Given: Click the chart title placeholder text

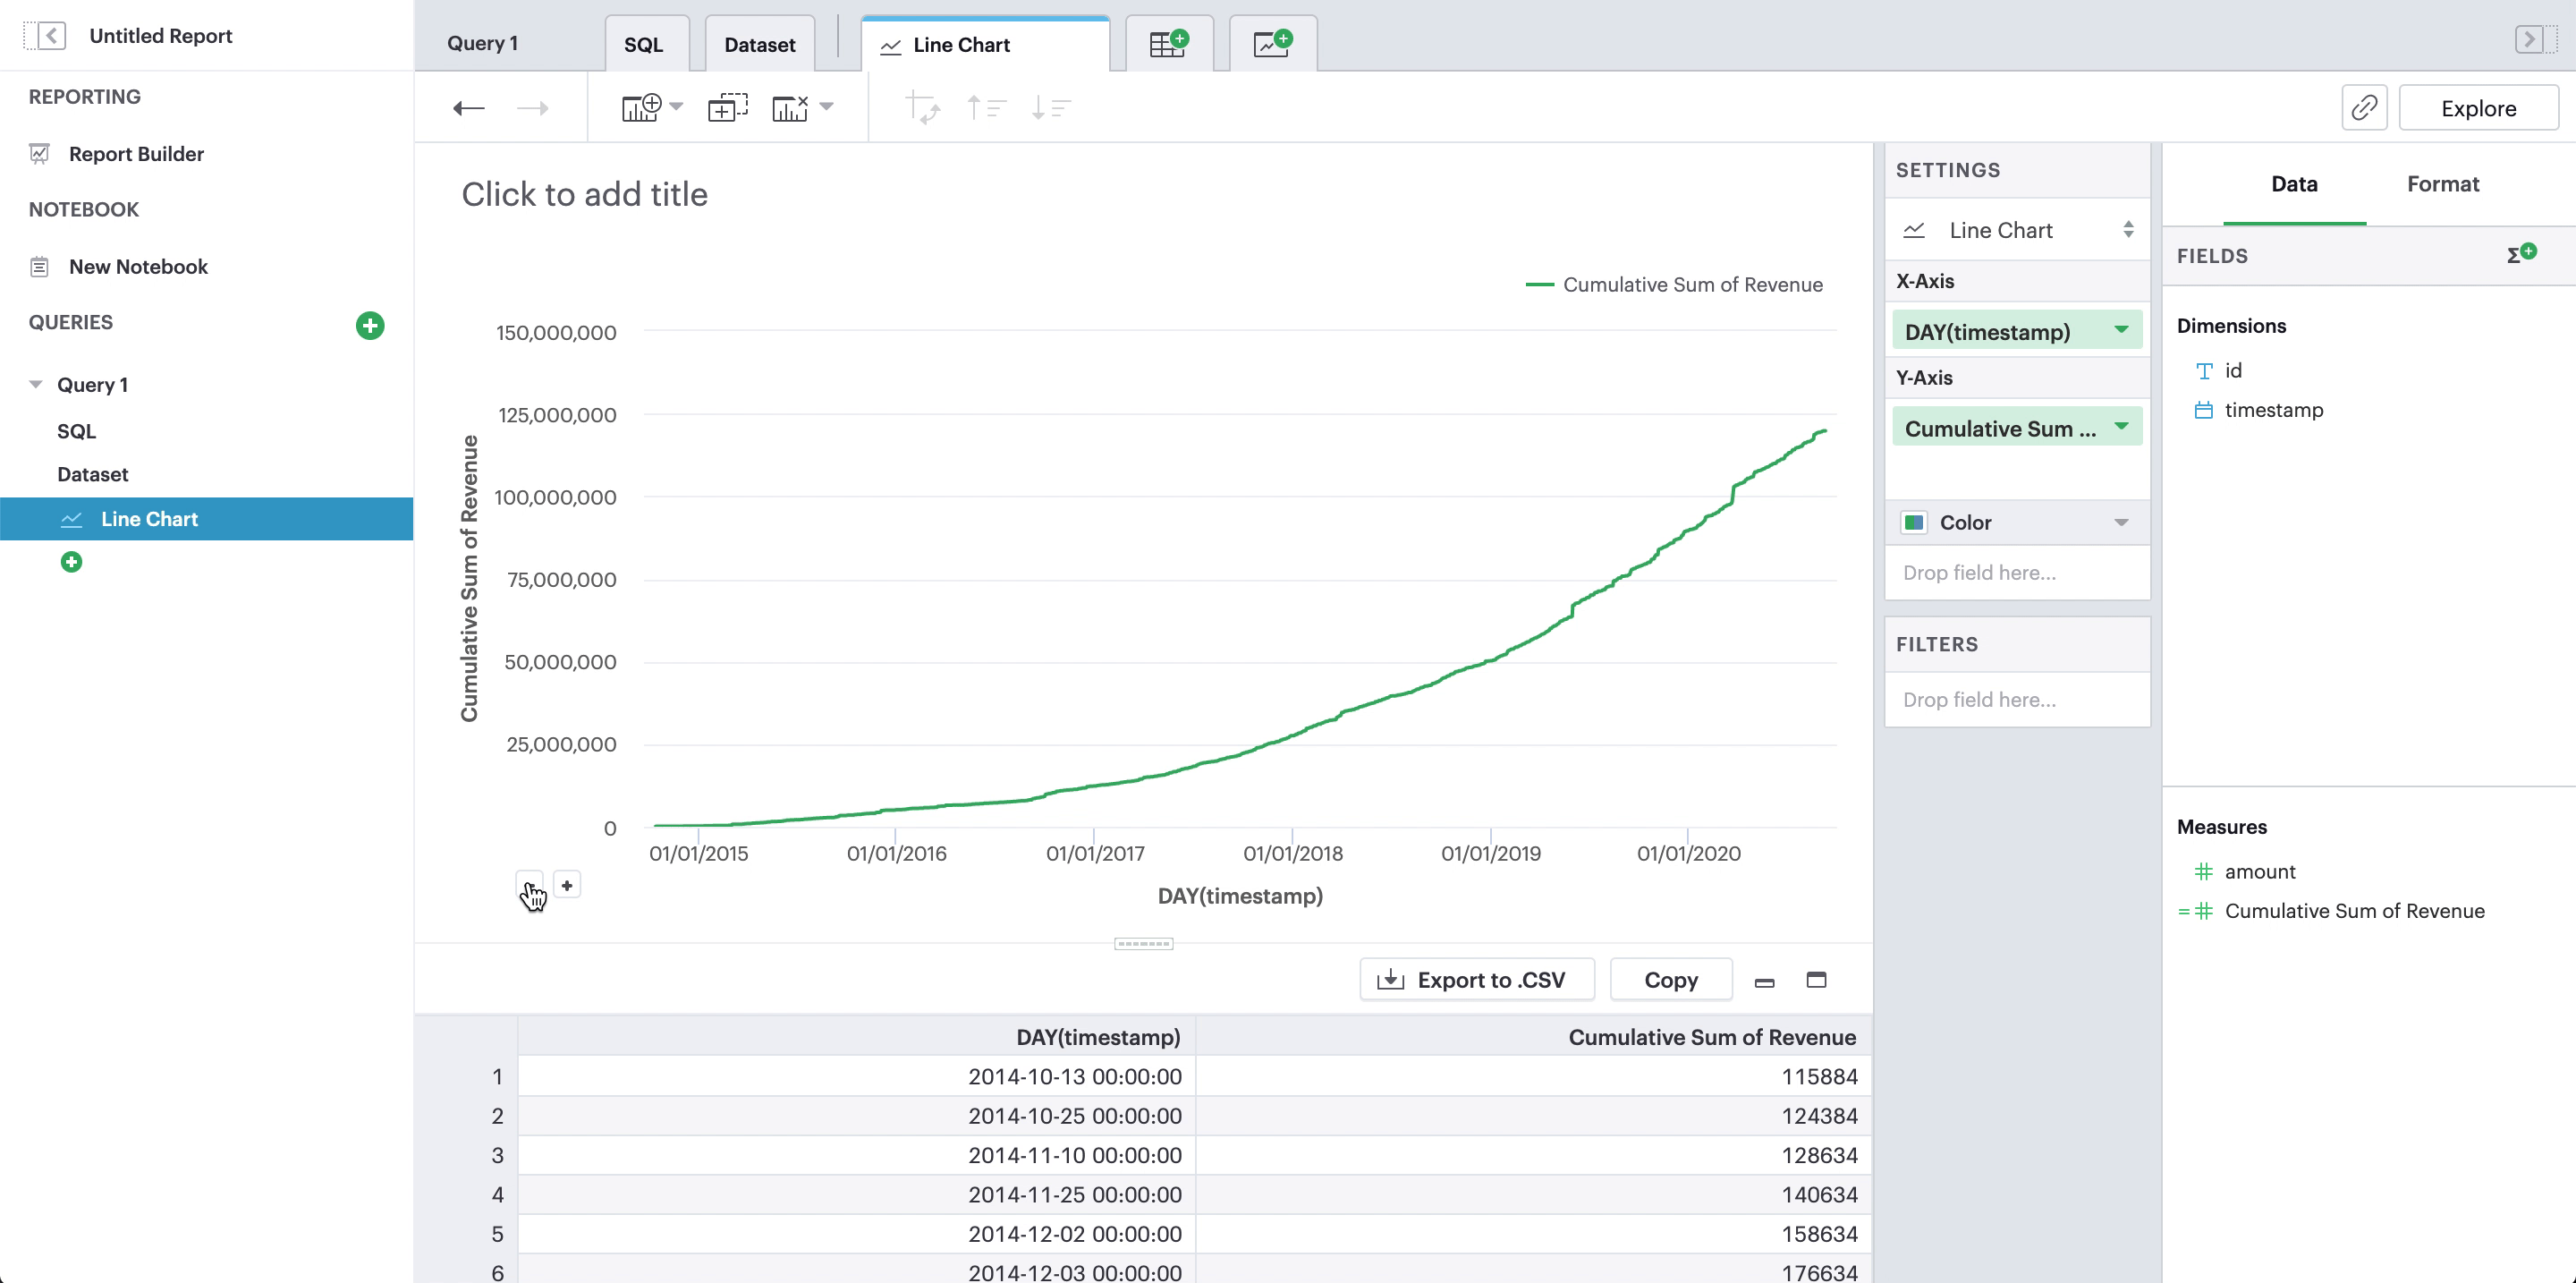Looking at the screenshot, I should (584, 194).
